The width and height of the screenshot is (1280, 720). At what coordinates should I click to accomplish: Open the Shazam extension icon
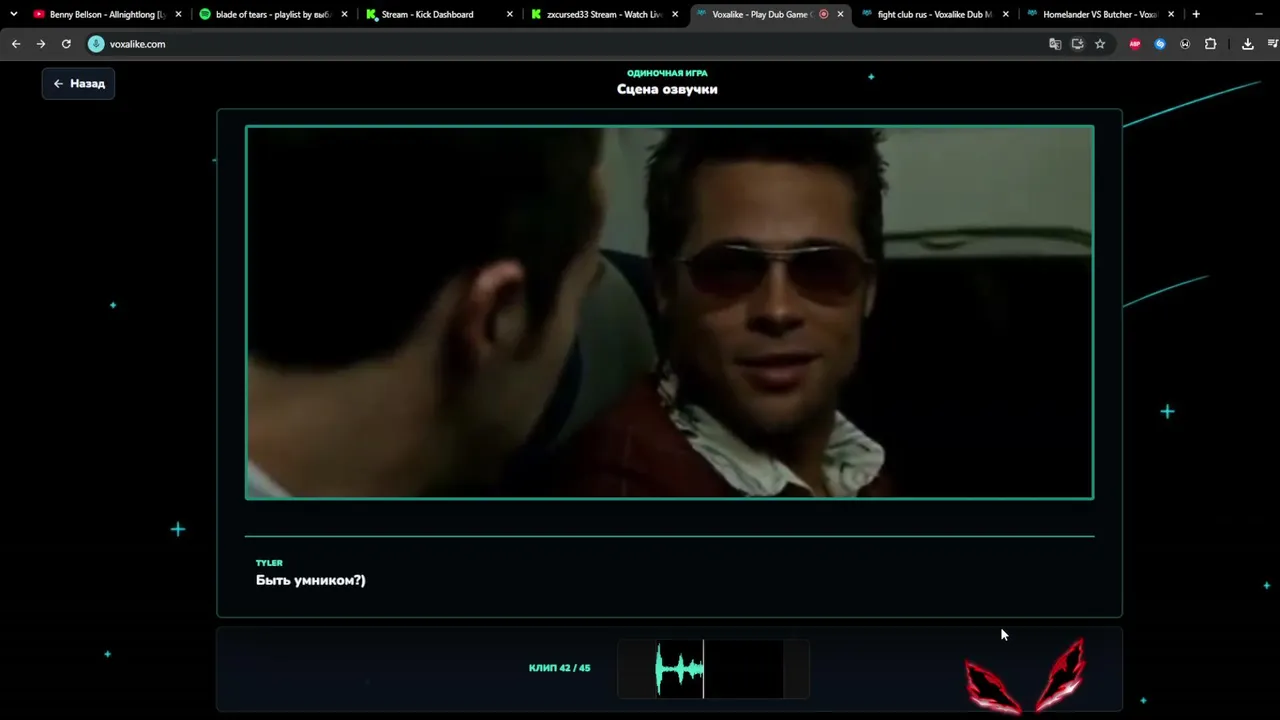(1160, 44)
